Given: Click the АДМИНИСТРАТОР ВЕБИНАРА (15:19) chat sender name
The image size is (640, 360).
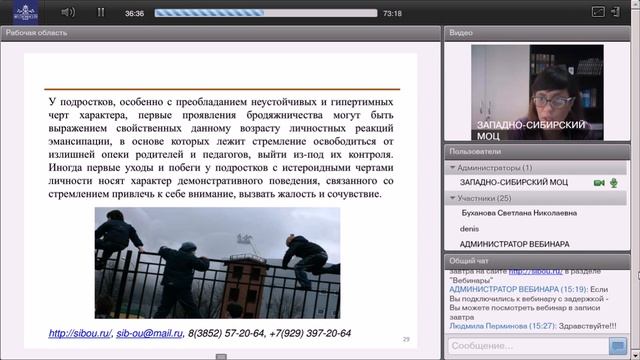Looking at the screenshot, I should coord(518,289).
